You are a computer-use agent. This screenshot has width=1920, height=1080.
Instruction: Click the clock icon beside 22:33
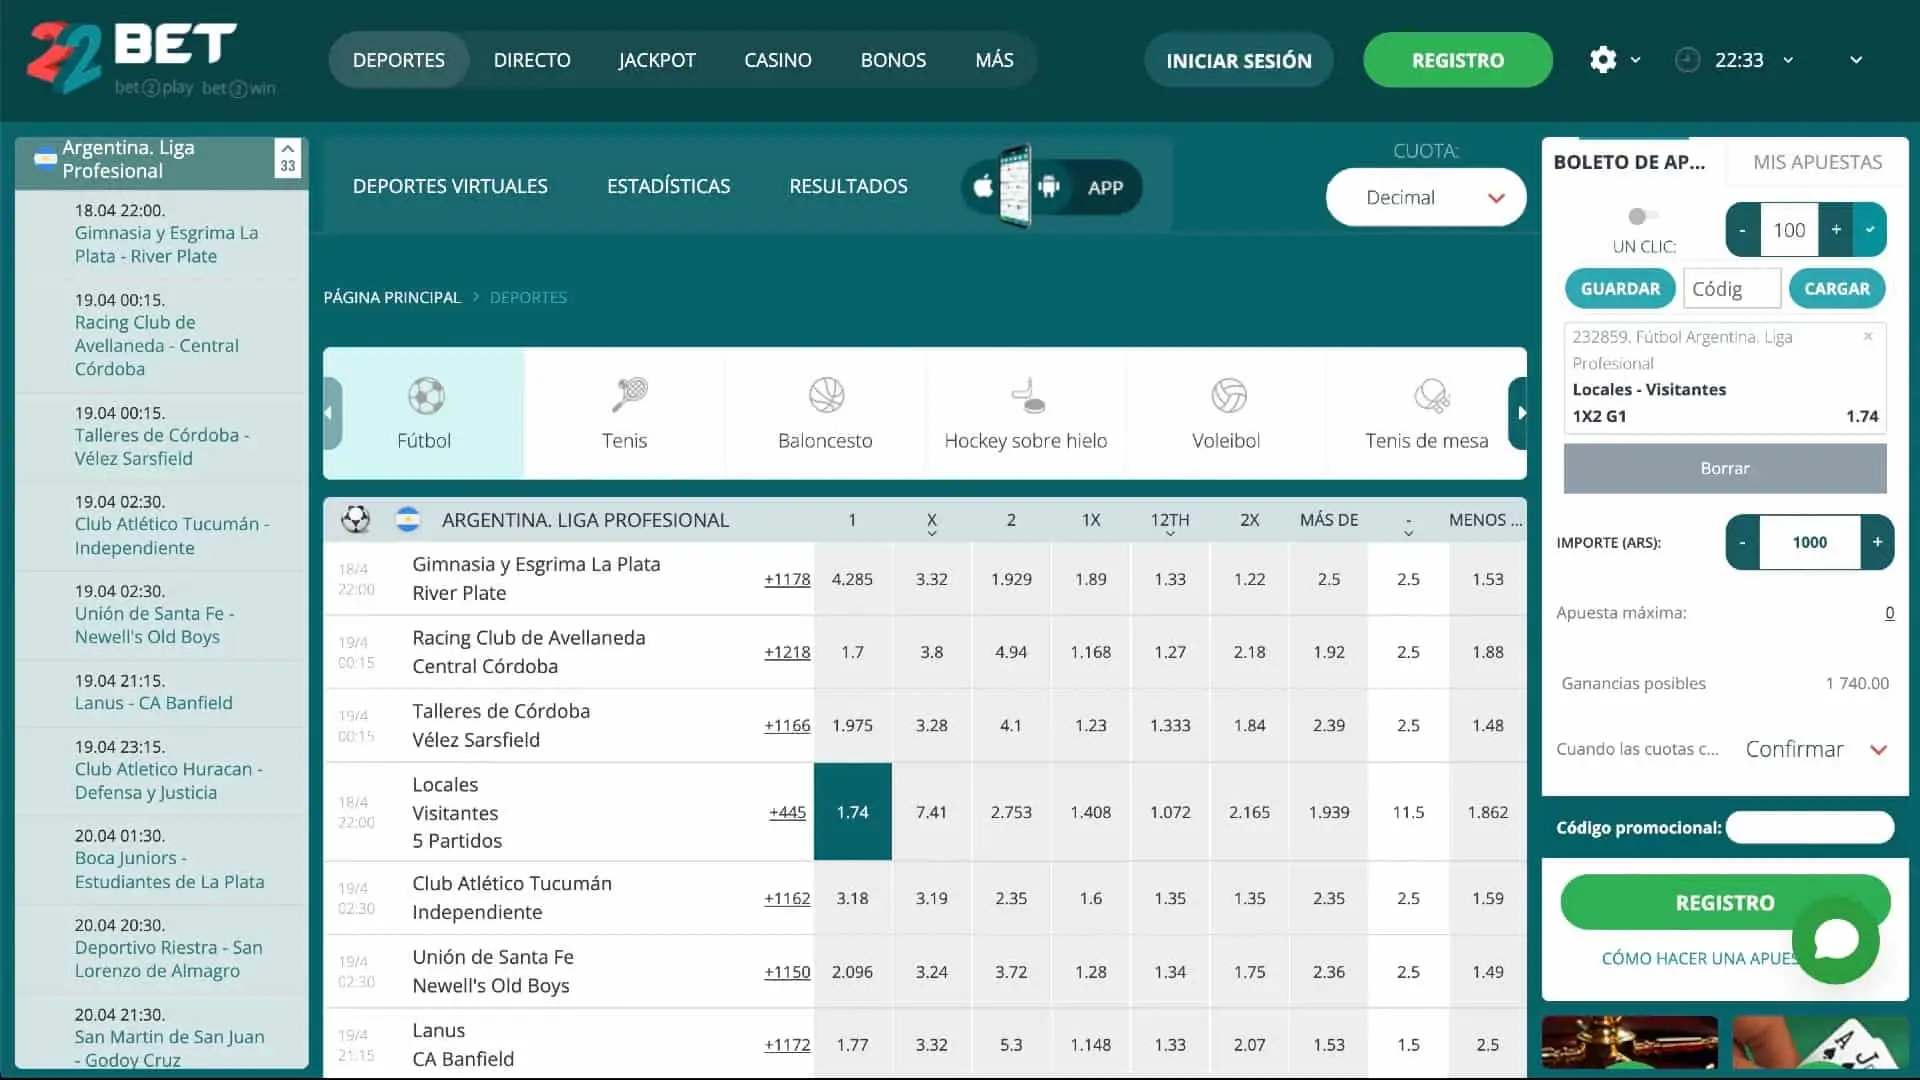[1687, 60]
